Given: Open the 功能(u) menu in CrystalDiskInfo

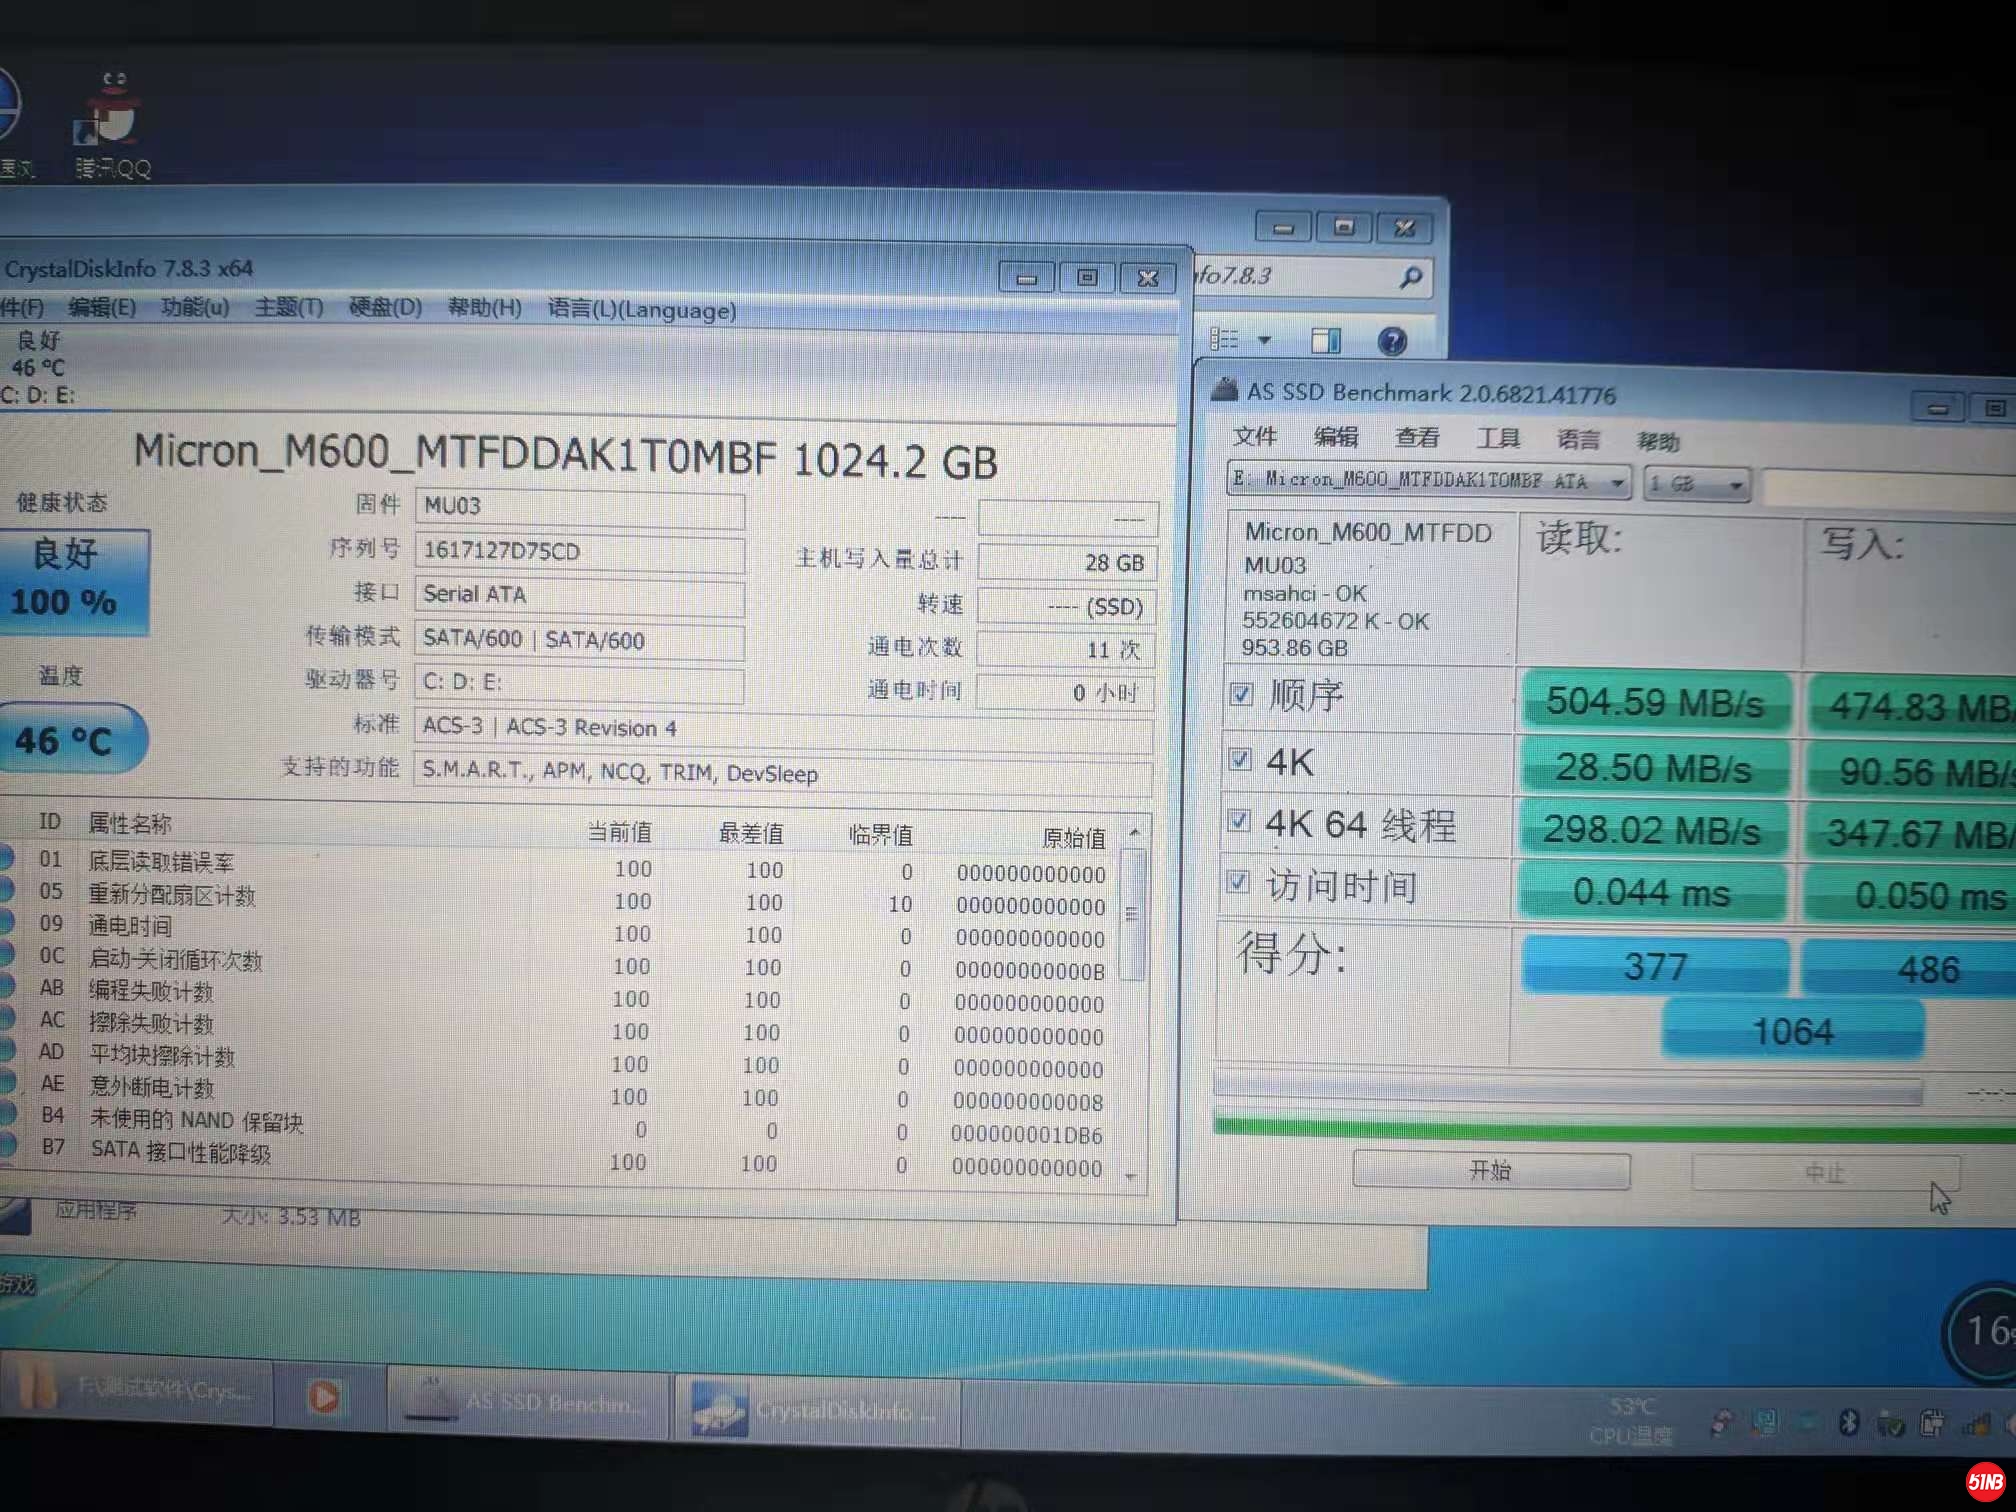Looking at the screenshot, I should coord(194,307).
